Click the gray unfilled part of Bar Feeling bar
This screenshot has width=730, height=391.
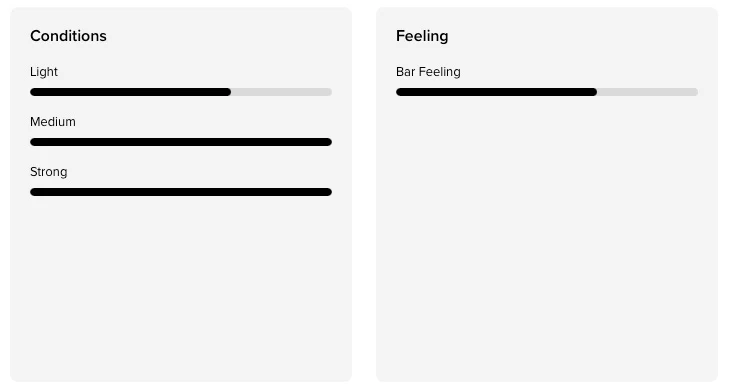pos(647,92)
